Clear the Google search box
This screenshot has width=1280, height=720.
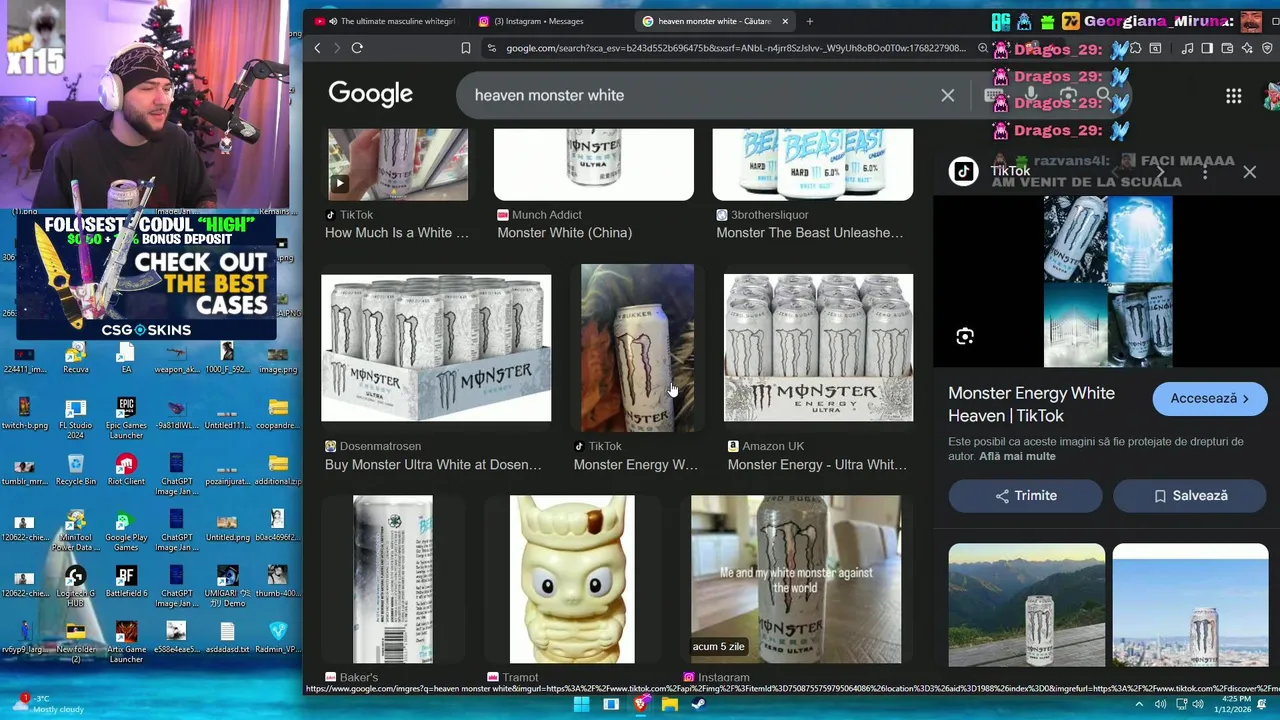[947, 95]
